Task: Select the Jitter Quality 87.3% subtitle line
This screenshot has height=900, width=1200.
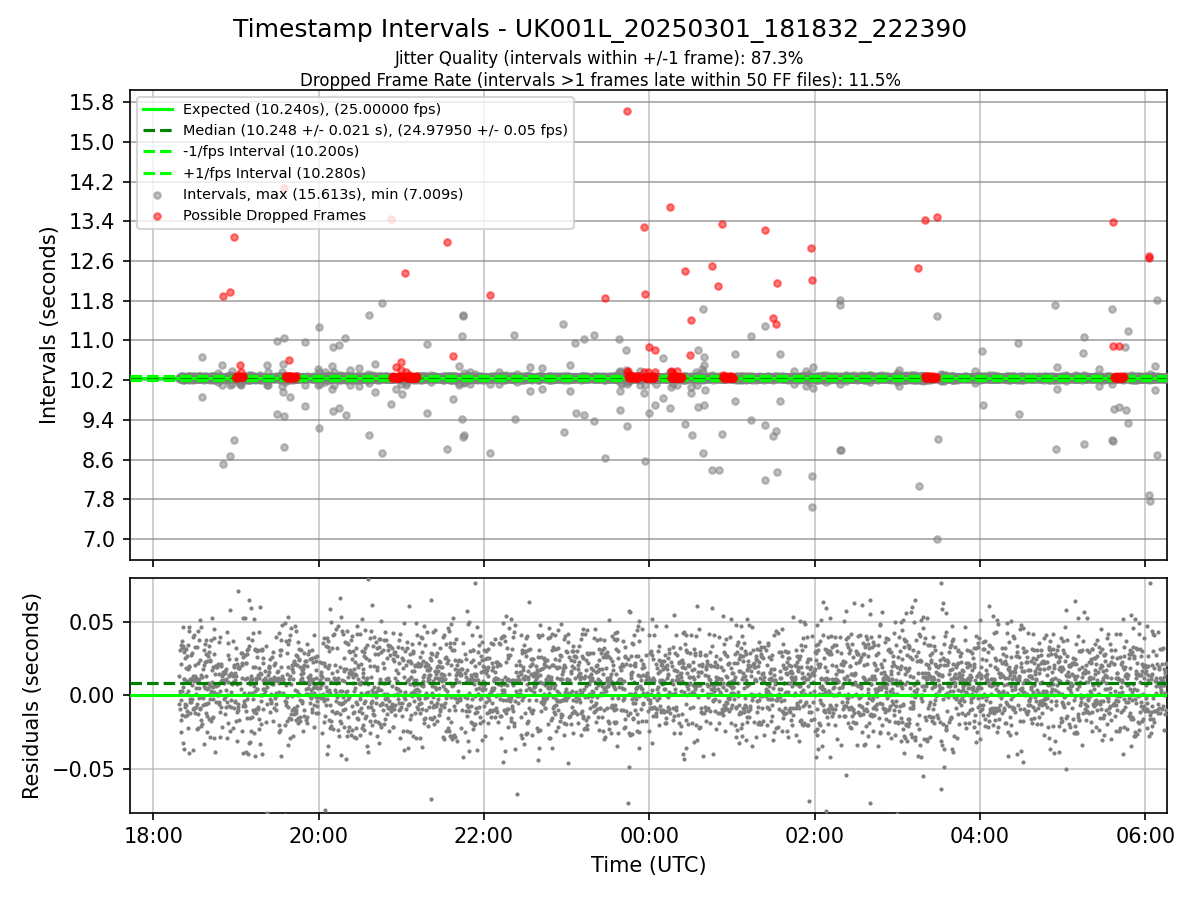Action: pos(599,58)
